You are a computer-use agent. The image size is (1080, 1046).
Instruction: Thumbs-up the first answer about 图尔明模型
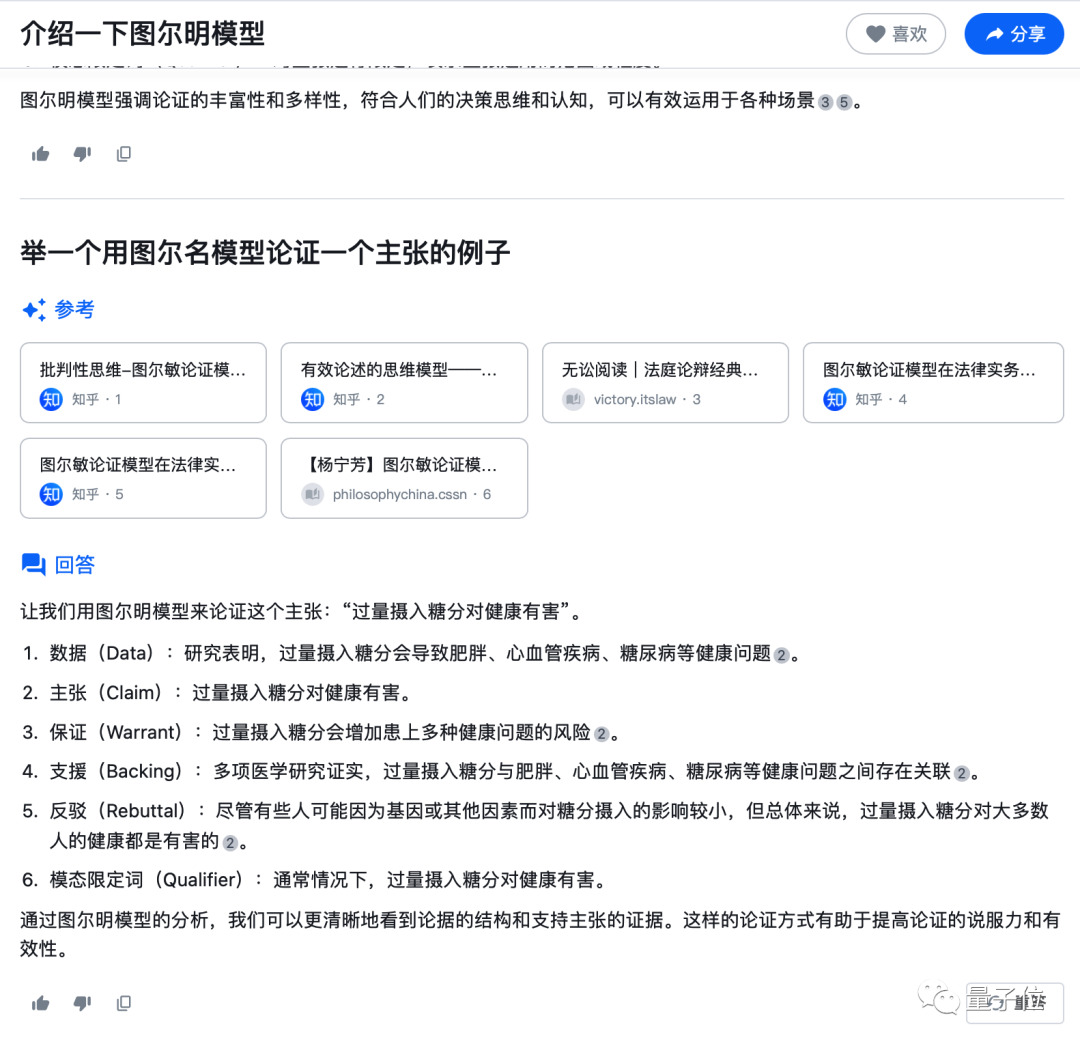point(41,154)
